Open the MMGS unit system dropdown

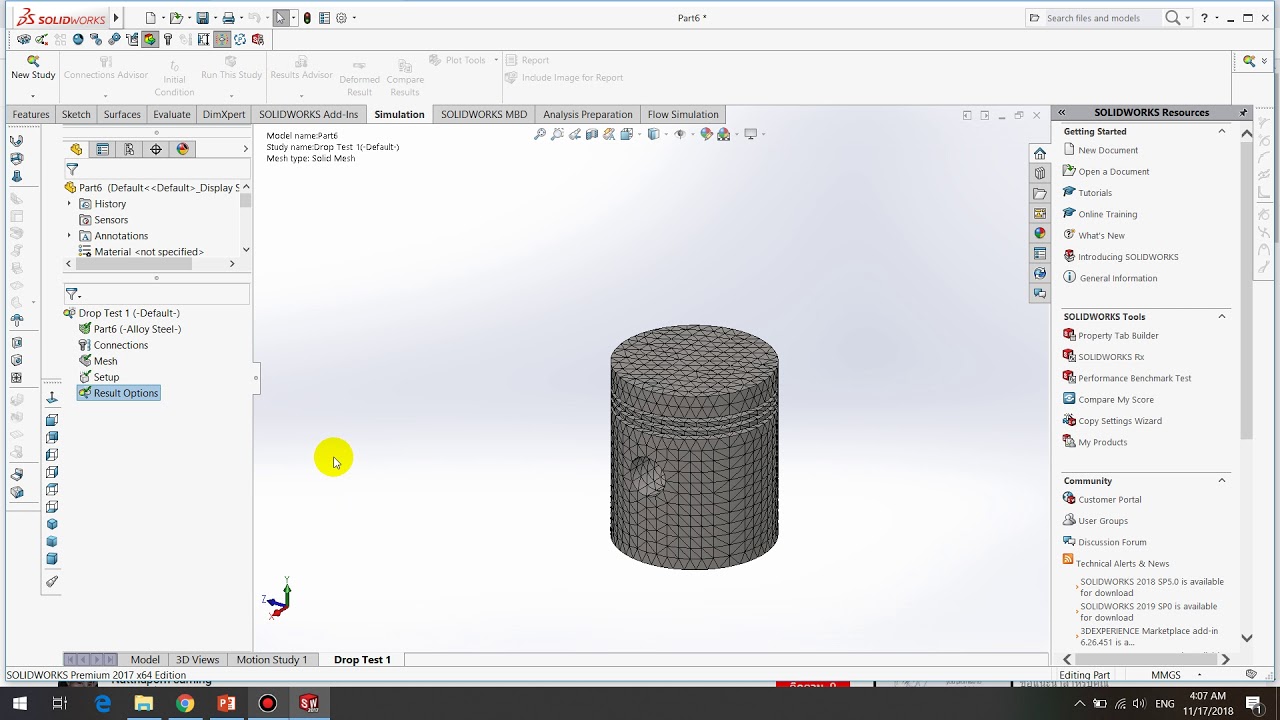pos(1200,675)
